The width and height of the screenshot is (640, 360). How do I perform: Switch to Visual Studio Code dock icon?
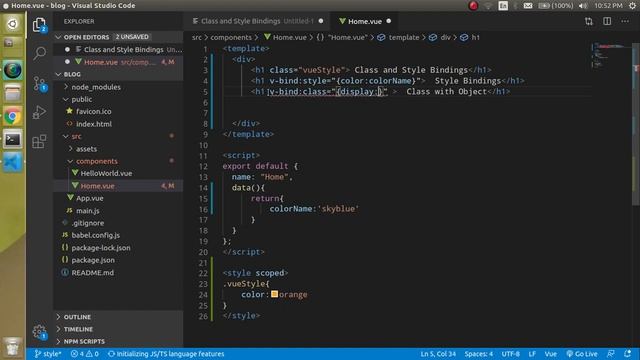tap(12, 162)
